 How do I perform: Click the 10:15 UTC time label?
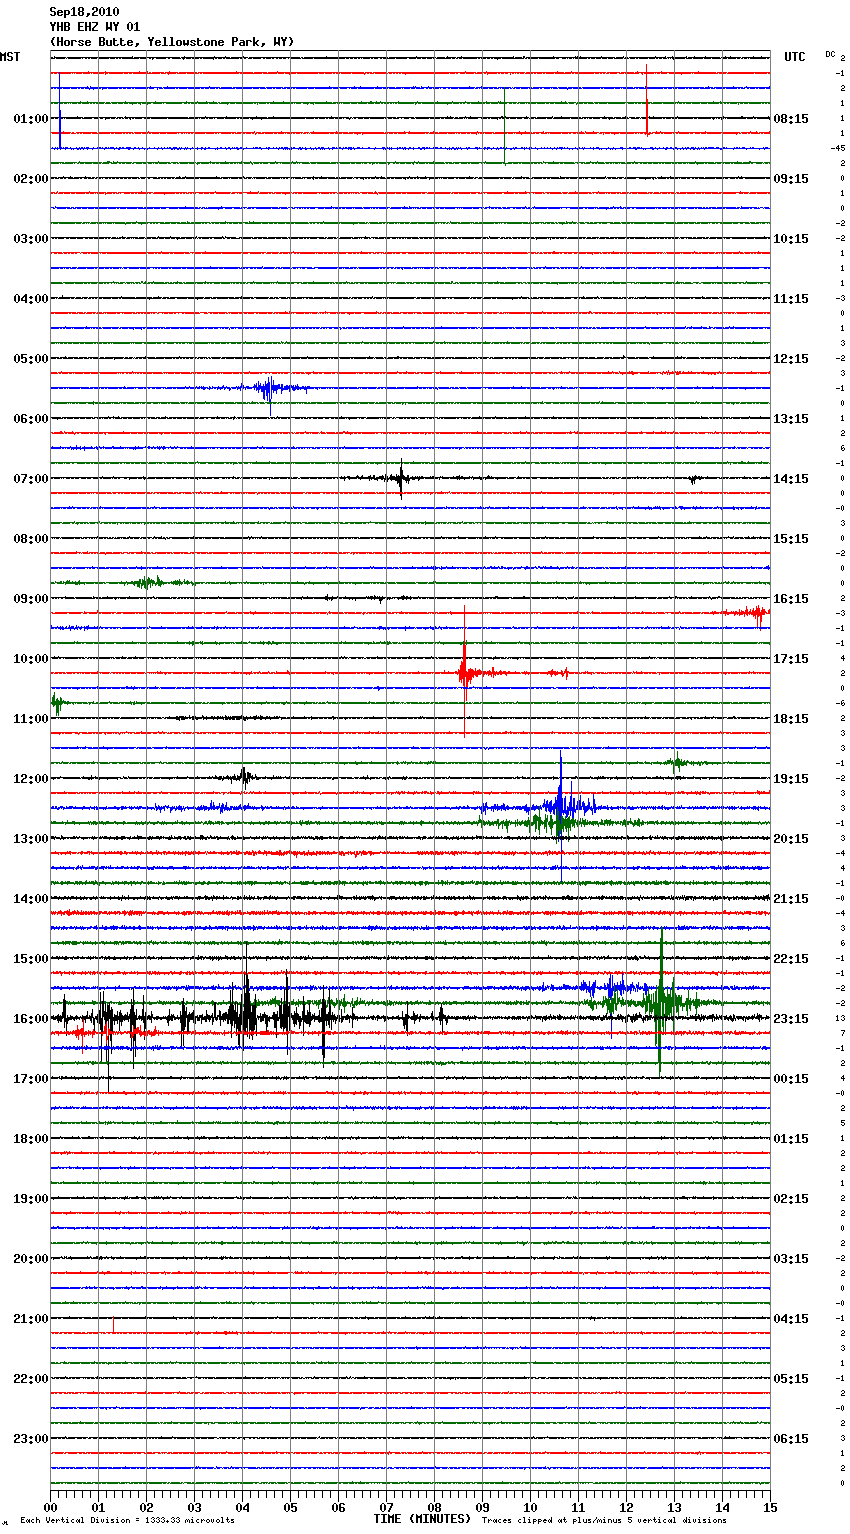(791, 239)
